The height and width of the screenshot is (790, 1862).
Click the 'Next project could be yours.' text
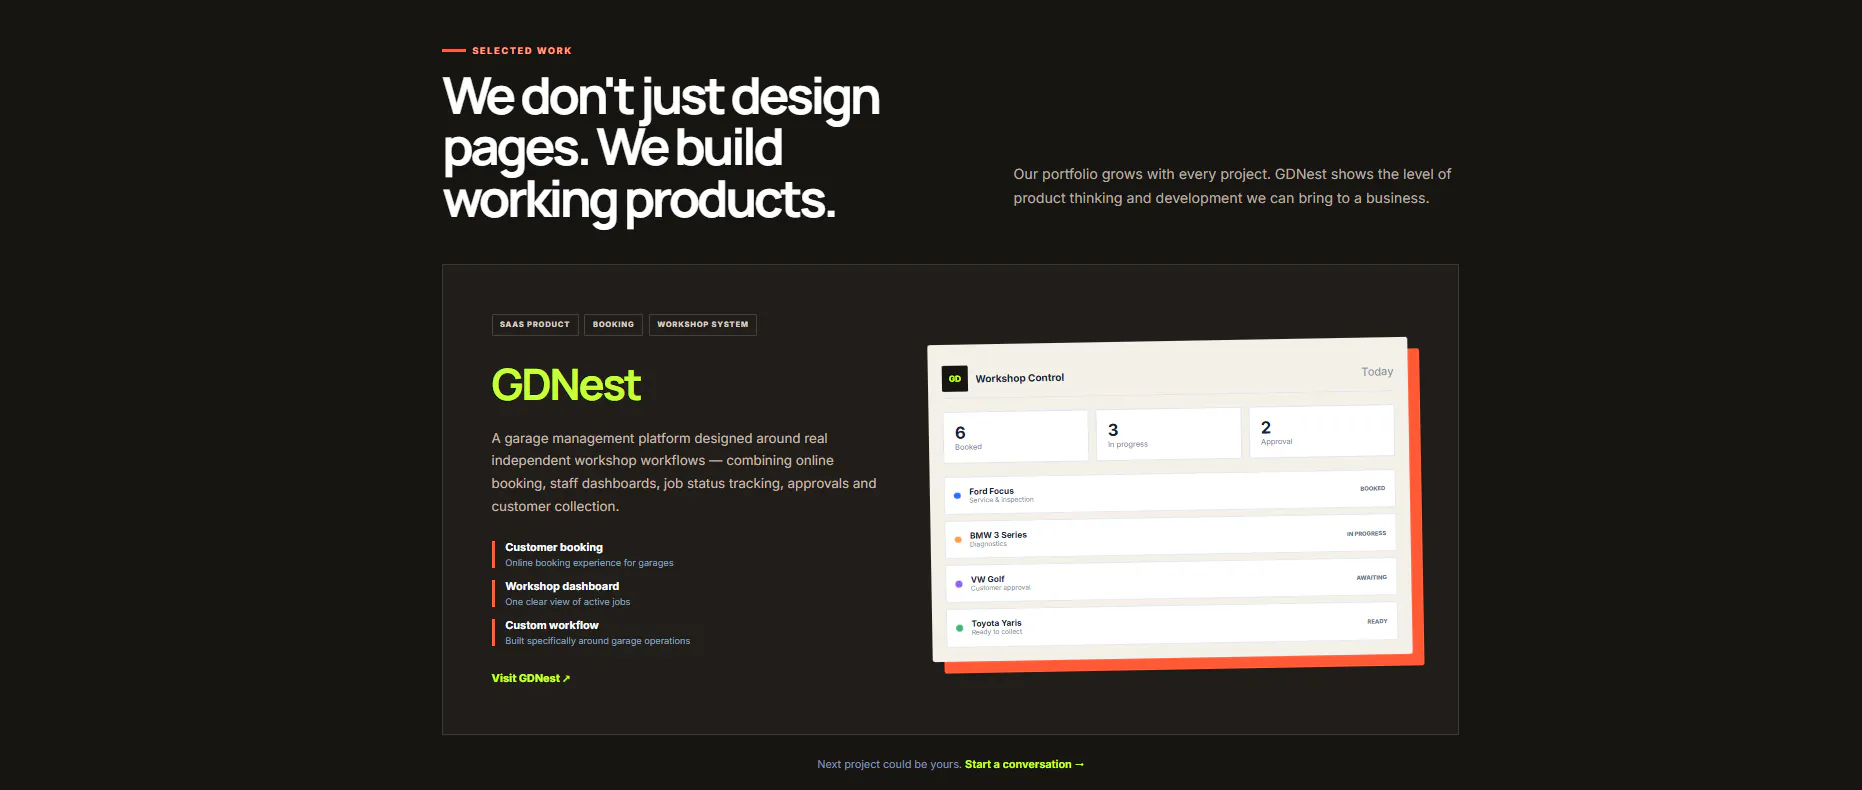pos(889,764)
